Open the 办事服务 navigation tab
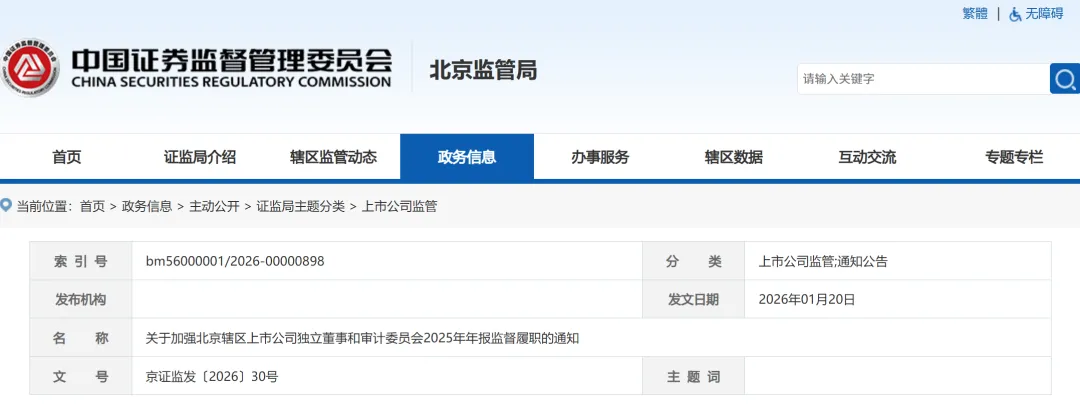 600,157
